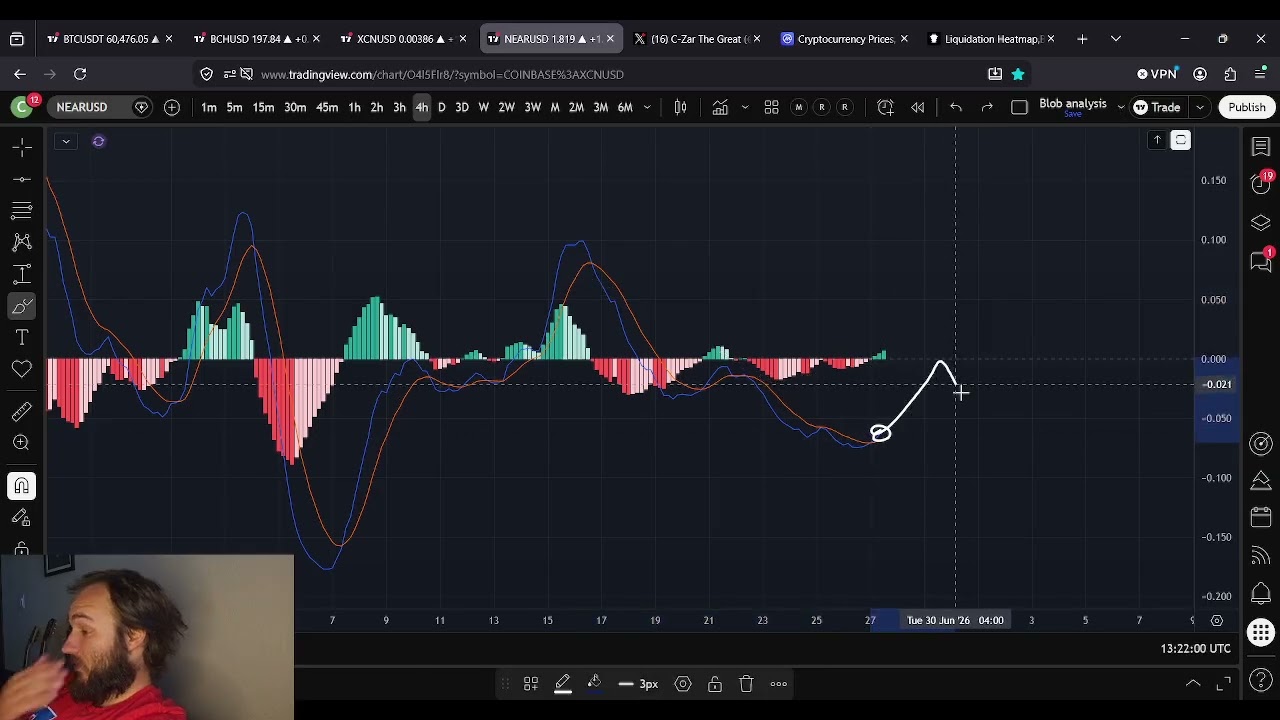Toggle the bookmark star for this page
The width and height of the screenshot is (1280, 720).
[1018, 74]
